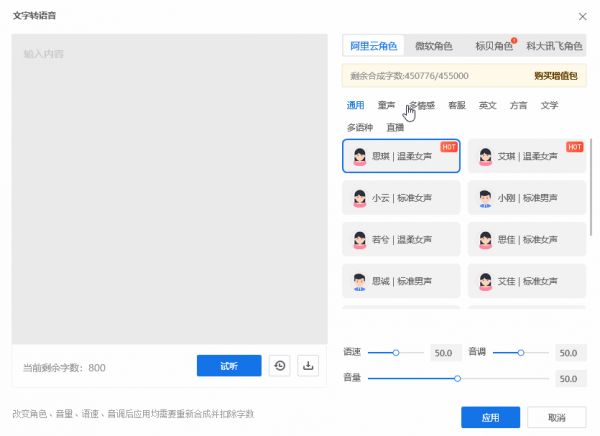This screenshot has height=436, width=600.
Task: Click the 语速 value field 50.0
Action: [x=446, y=353]
